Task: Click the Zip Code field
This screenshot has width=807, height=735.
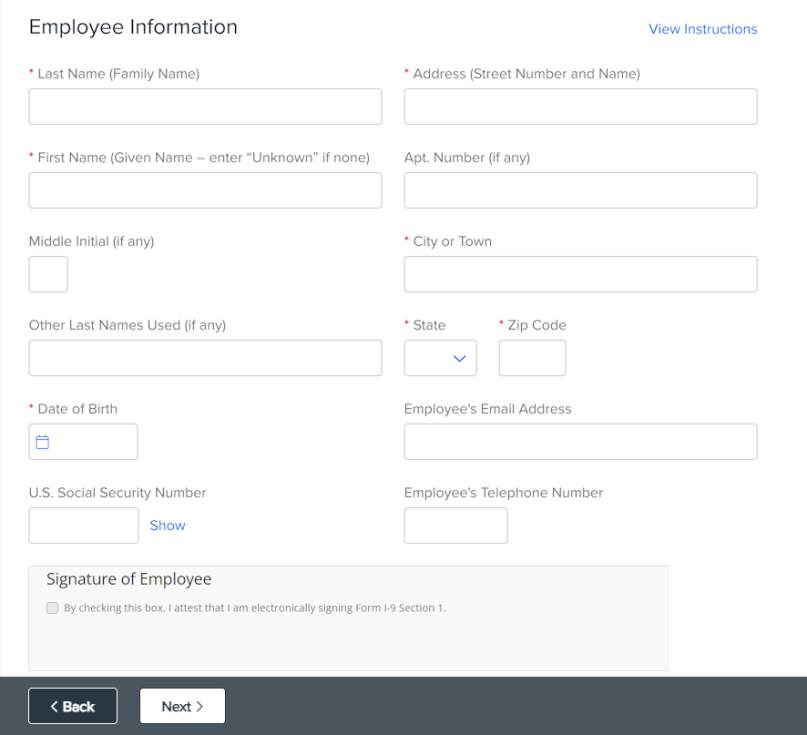Action: (532, 357)
